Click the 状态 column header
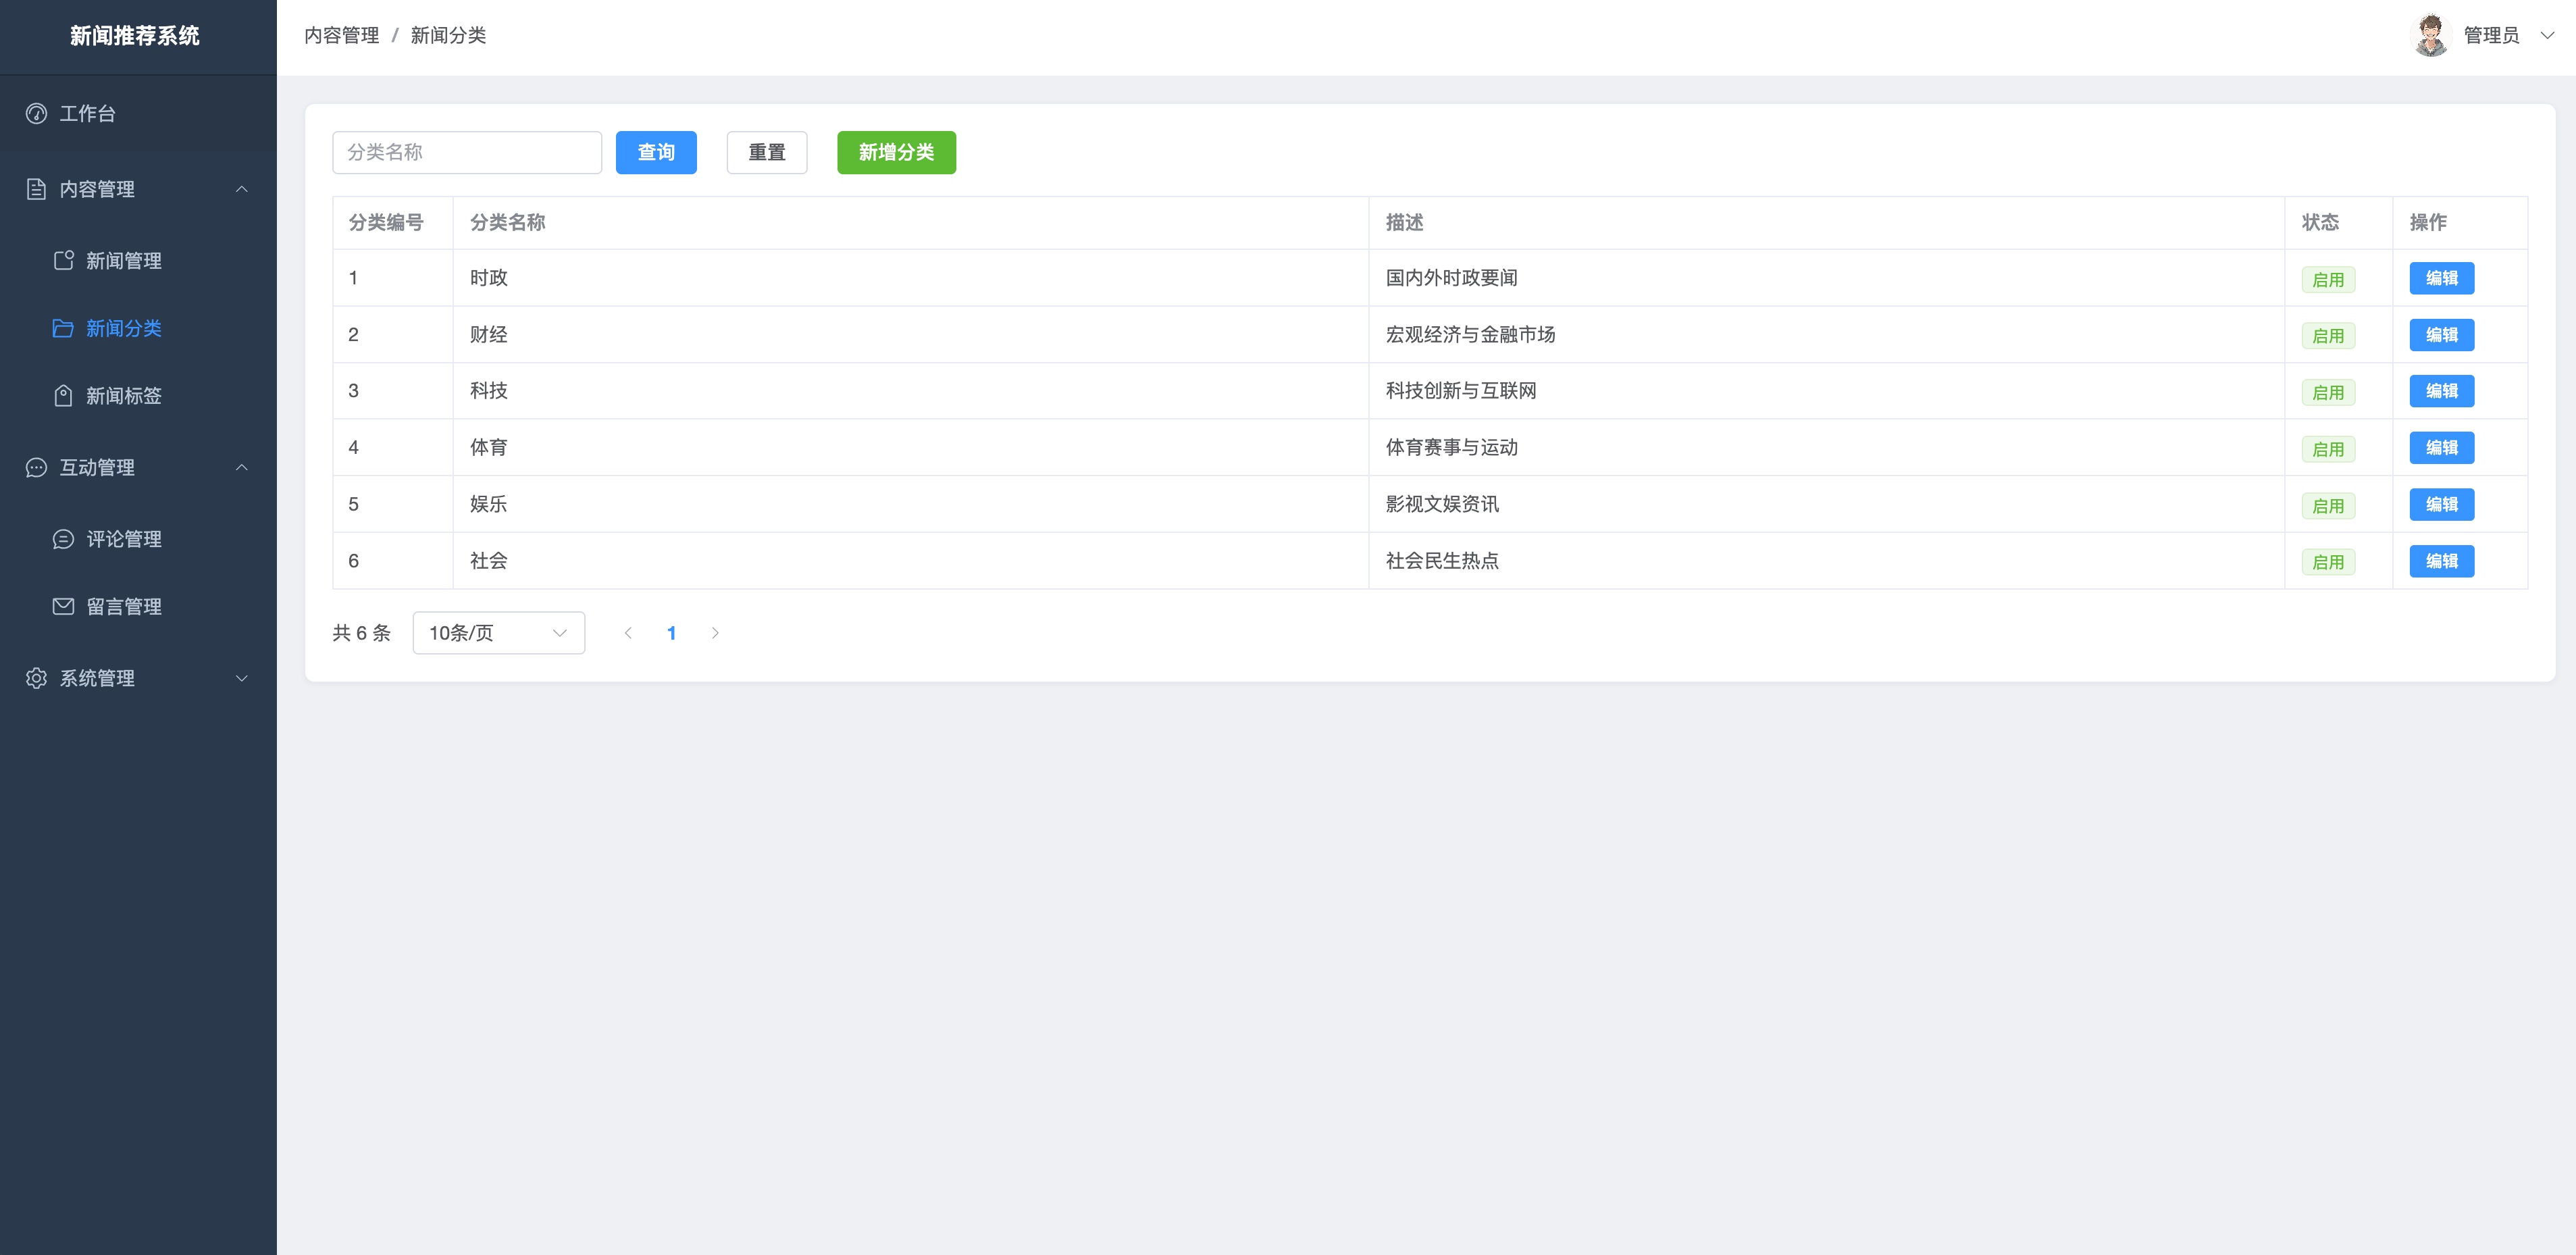The image size is (2576, 1255). [2339, 222]
